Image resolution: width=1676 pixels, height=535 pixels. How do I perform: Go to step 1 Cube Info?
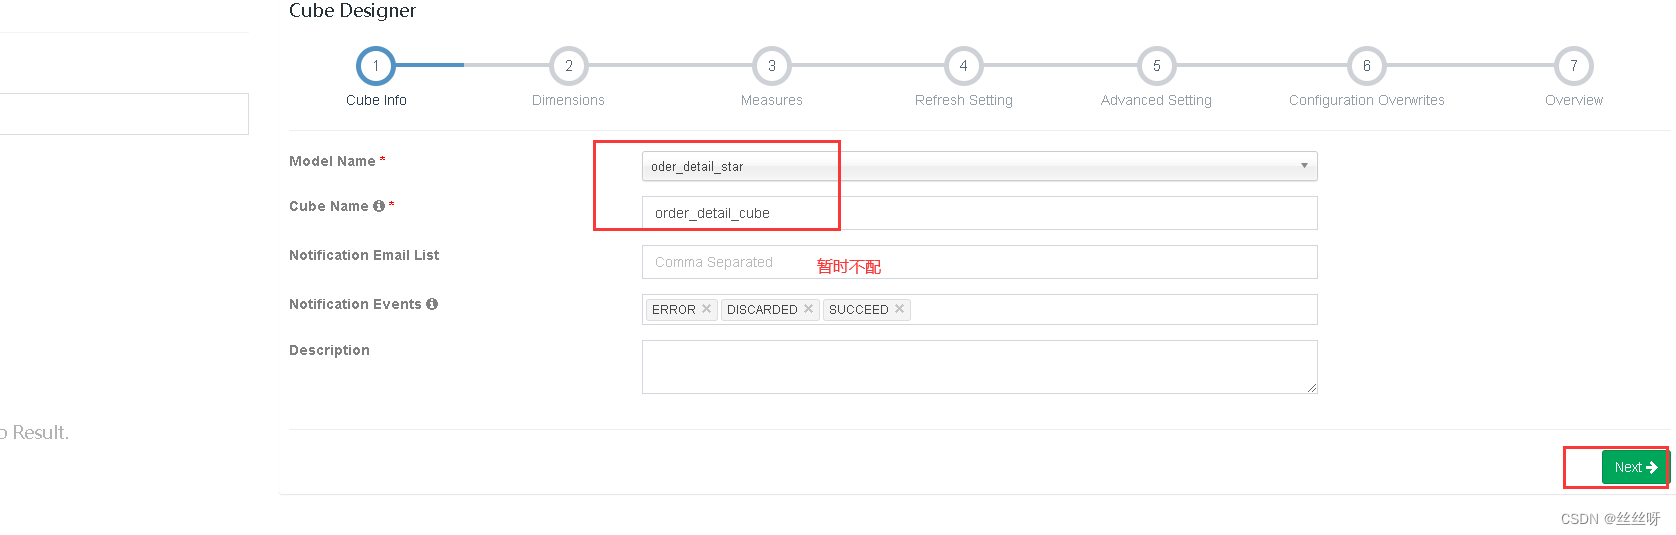pos(376,66)
